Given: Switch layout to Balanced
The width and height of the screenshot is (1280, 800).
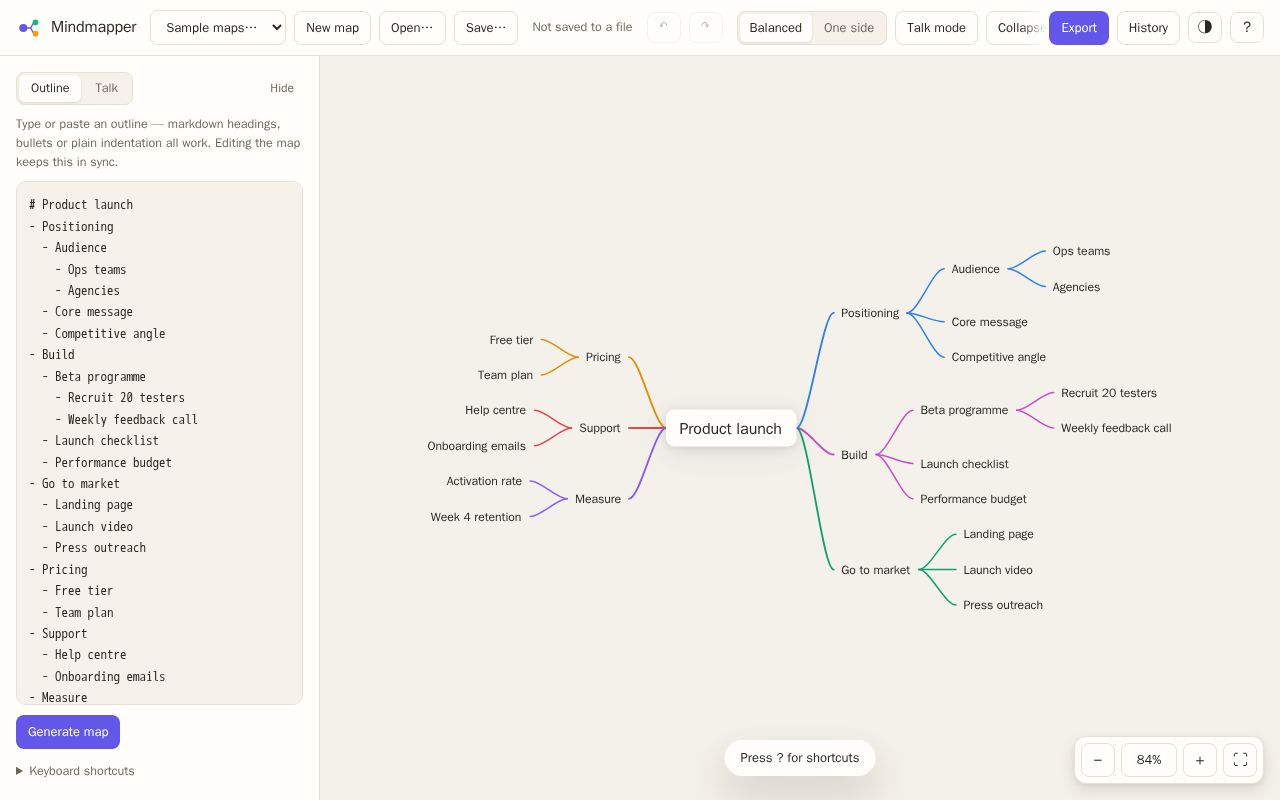Looking at the screenshot, I should pyautogui.click(x=775, y=28).
